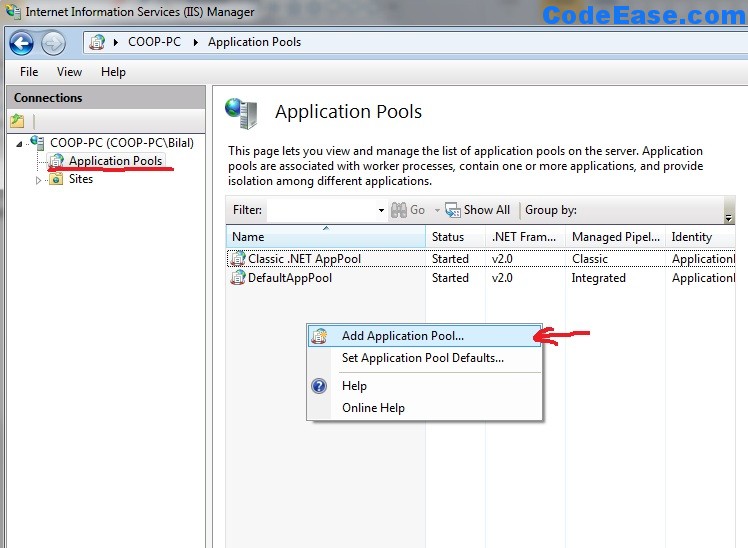The image size is (748, 548).
Task: Open the Help menu in menu bar
Action: tap(113, 72)
